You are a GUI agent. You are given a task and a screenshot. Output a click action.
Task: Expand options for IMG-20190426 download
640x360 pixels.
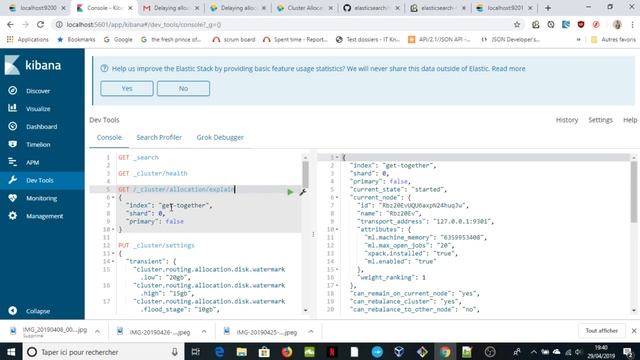coord(204,331)
